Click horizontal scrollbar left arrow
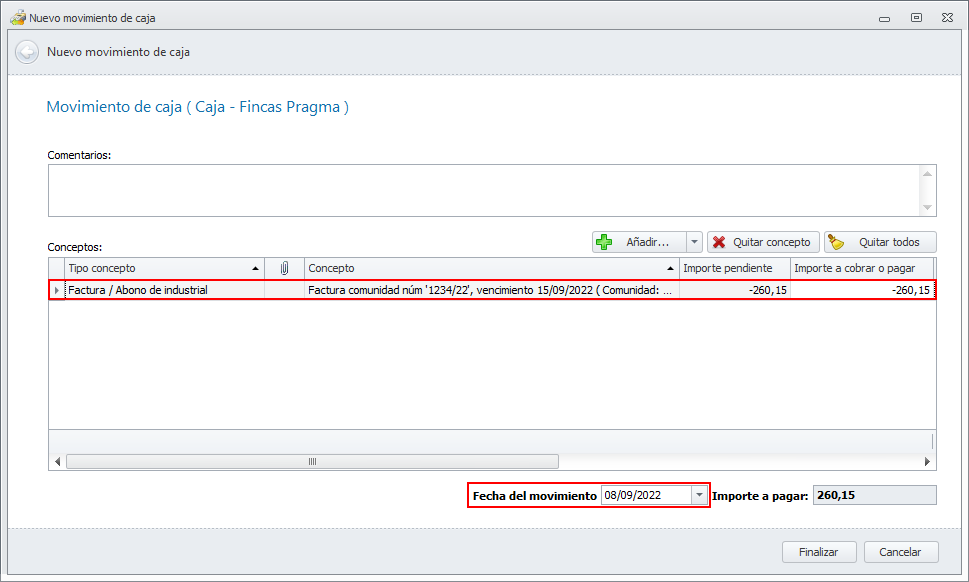The height and width of the screenshot is (582, 969). pos(57,462)
